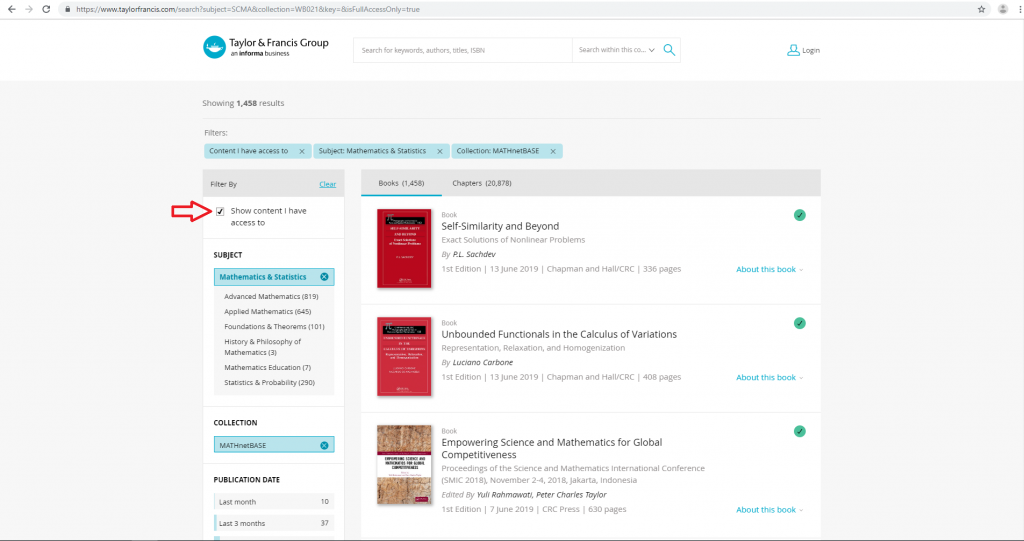
Task: Click the Taylor & Francis Group logo
Action: coord(266,48)
